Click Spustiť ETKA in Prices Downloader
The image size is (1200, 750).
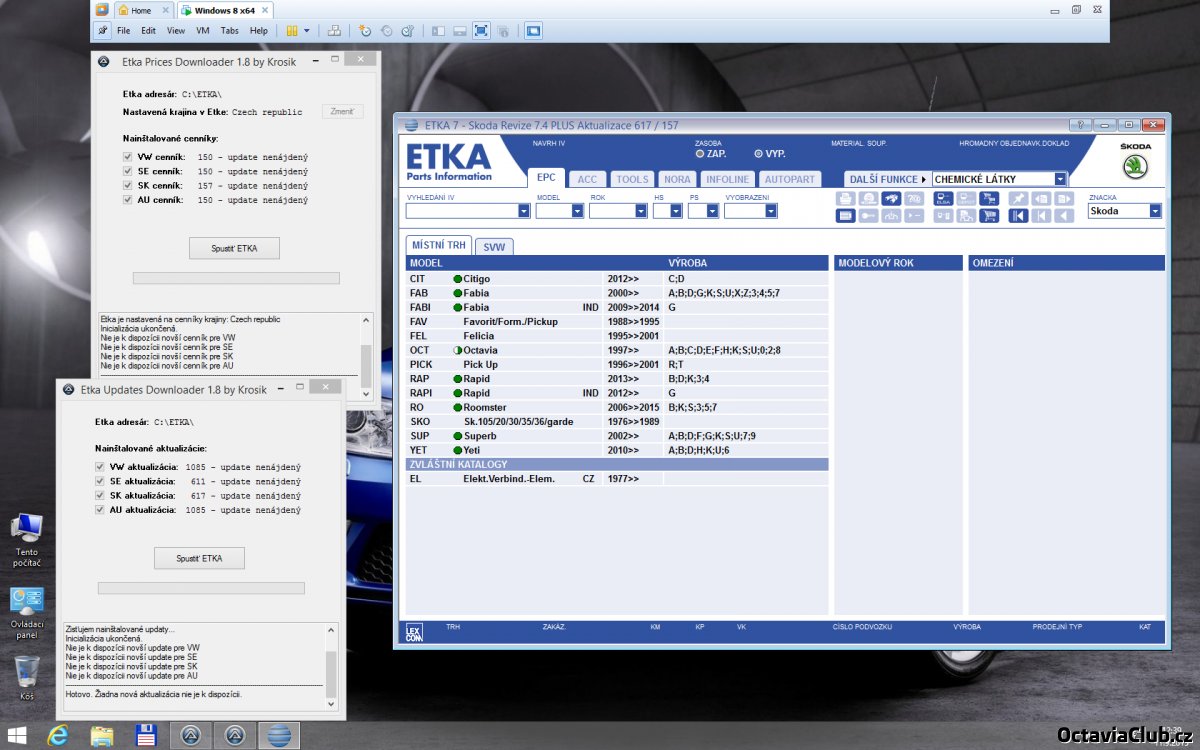[x=234, y=248]
